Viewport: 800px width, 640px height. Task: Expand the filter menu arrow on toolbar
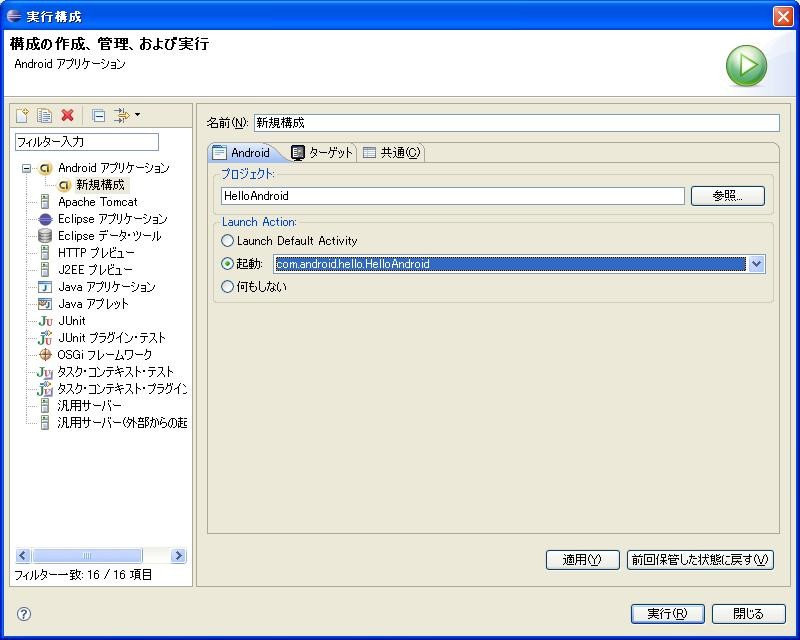click(137, 115)
